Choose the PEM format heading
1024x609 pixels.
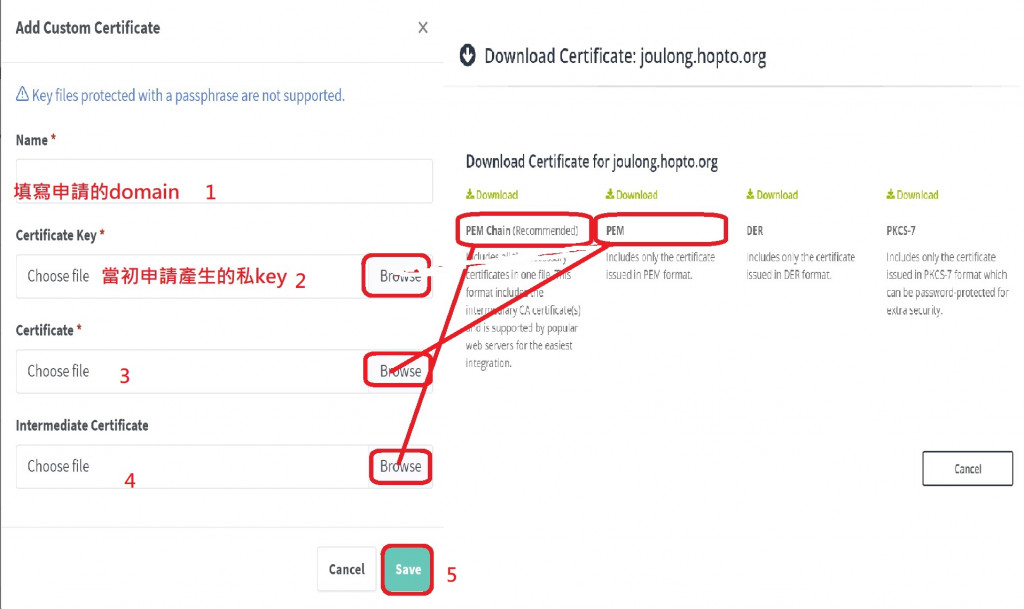615,230
